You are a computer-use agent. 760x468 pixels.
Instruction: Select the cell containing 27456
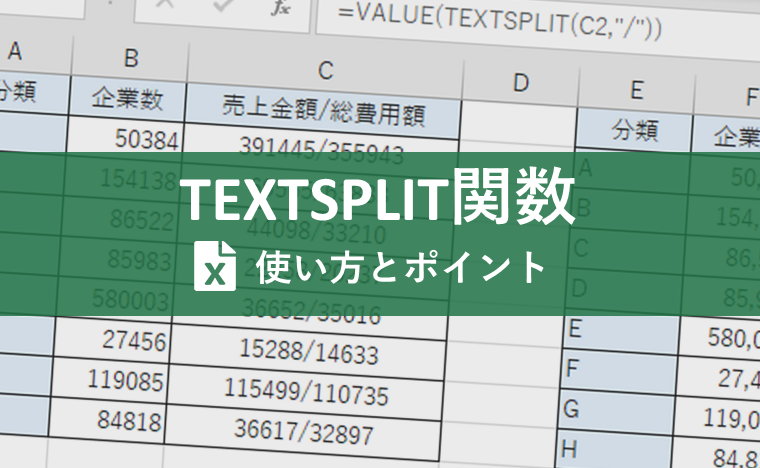[x=132, y=341]
